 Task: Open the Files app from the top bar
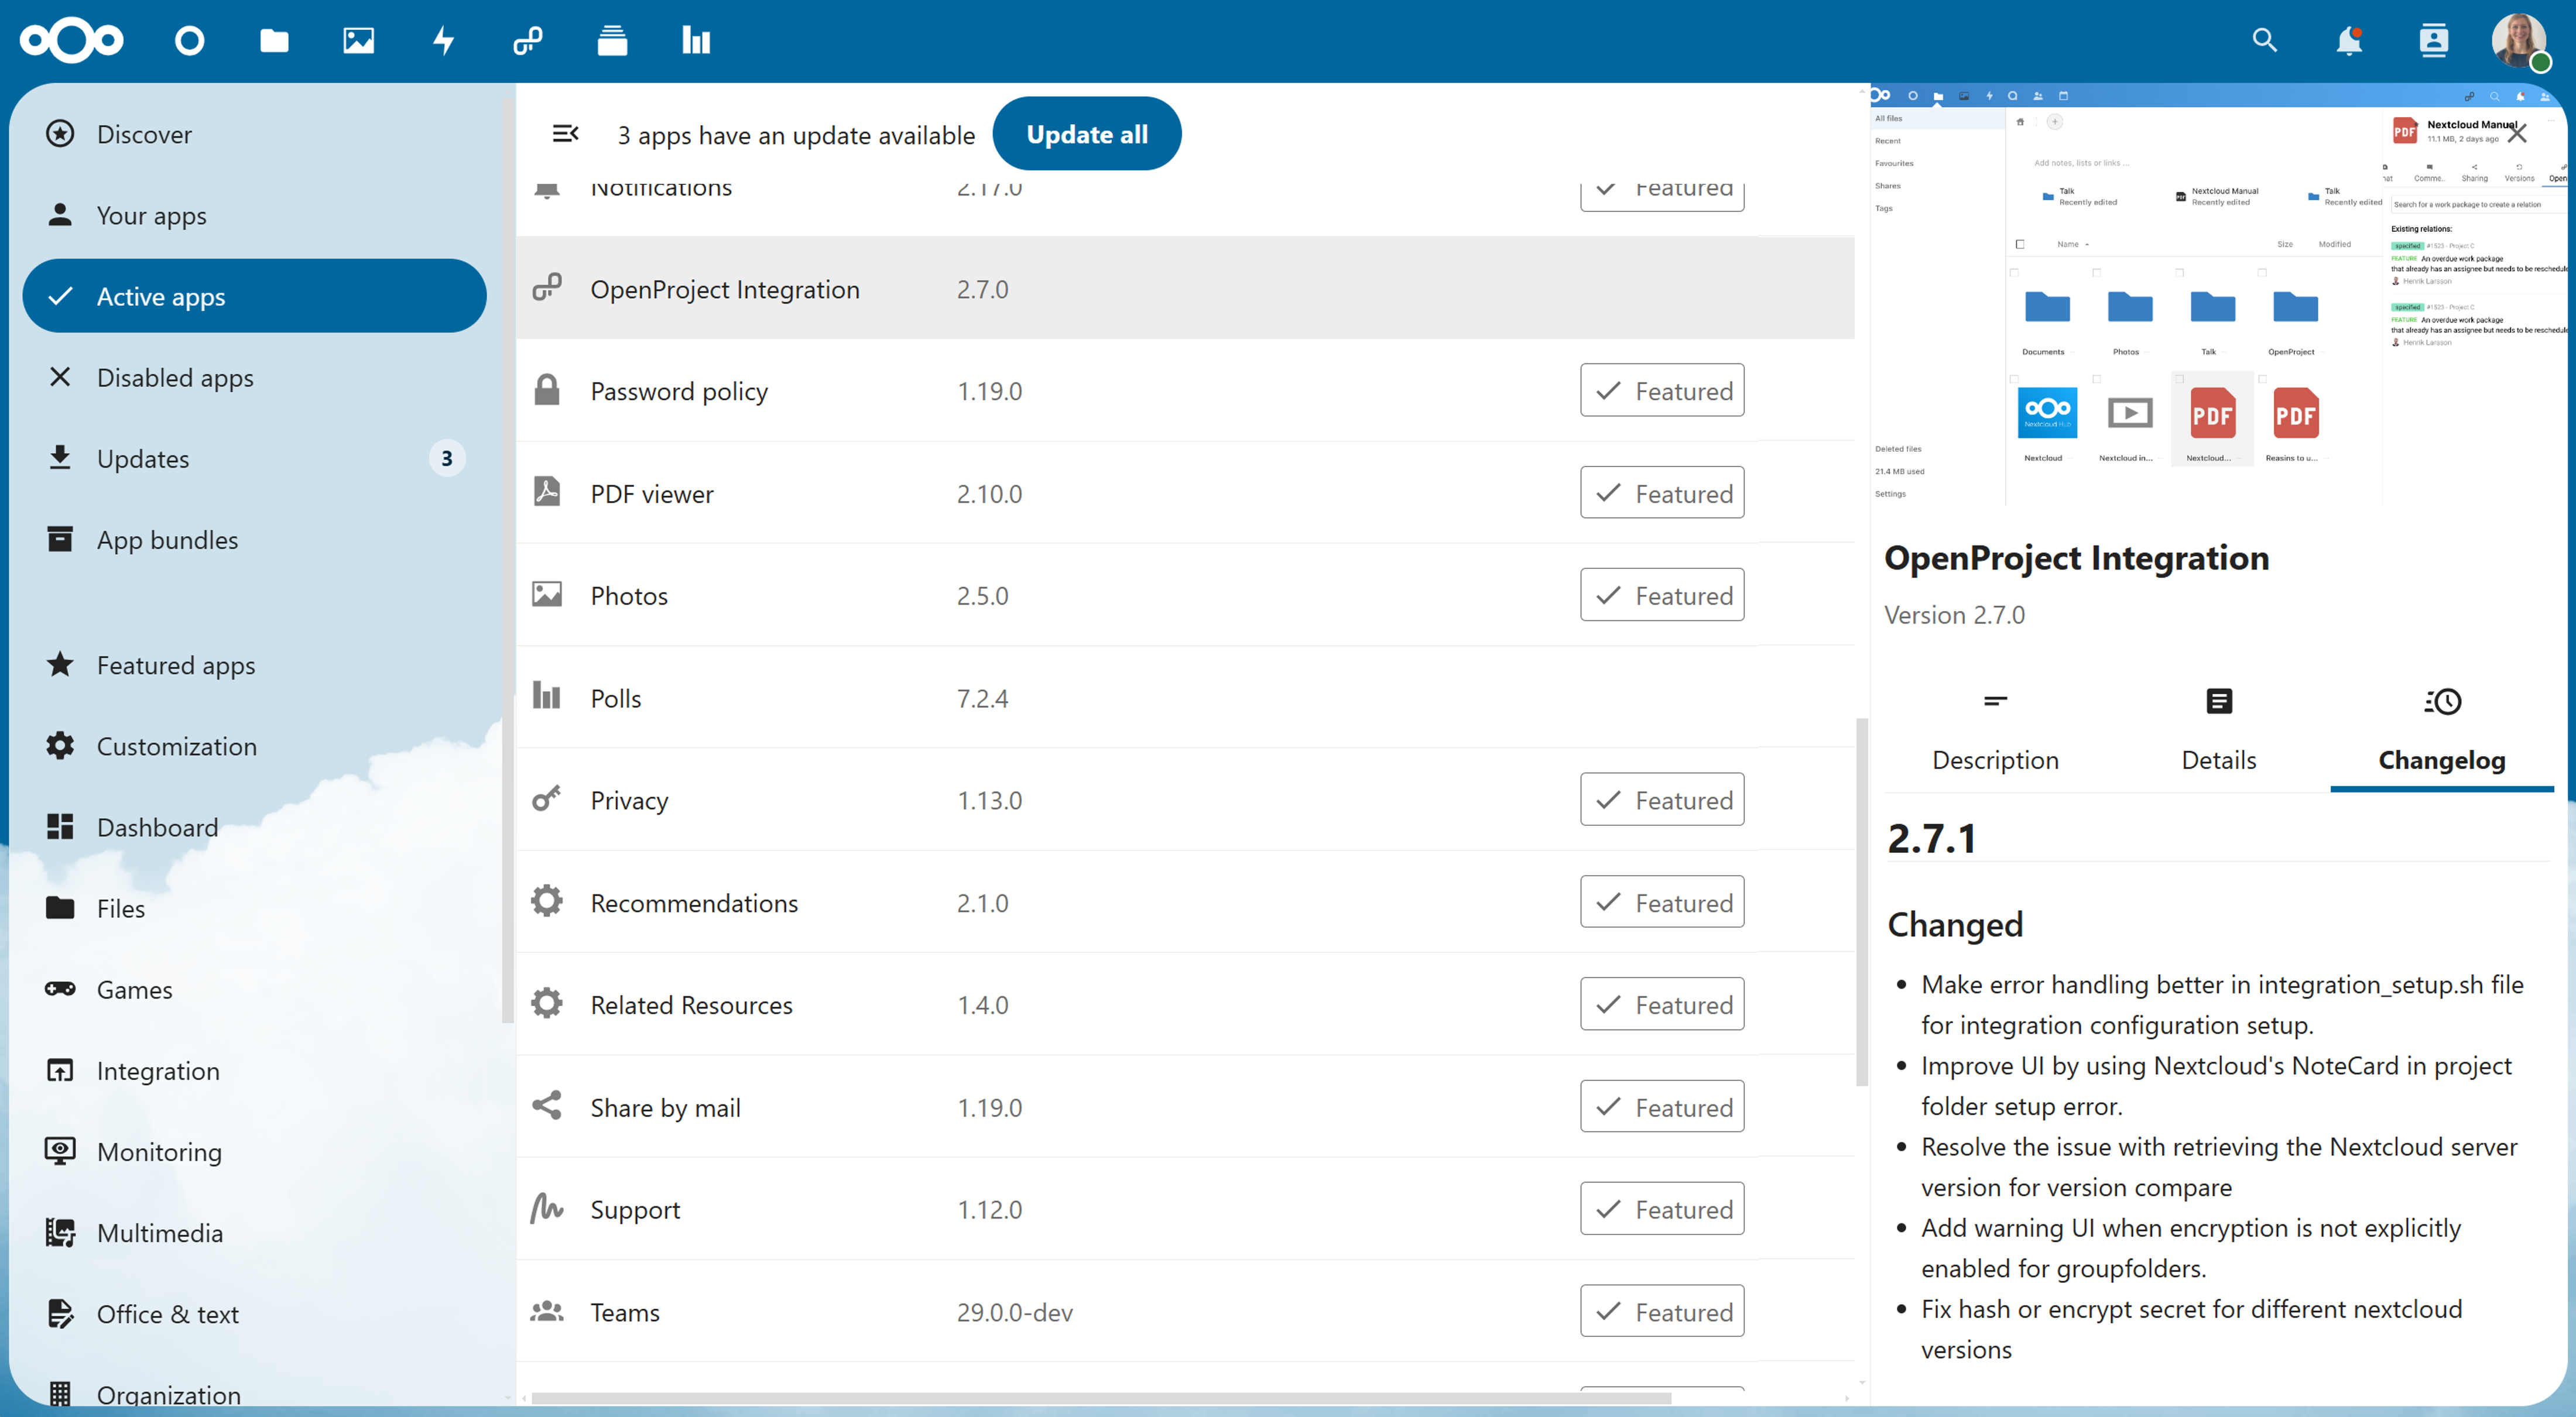[273, 41]
